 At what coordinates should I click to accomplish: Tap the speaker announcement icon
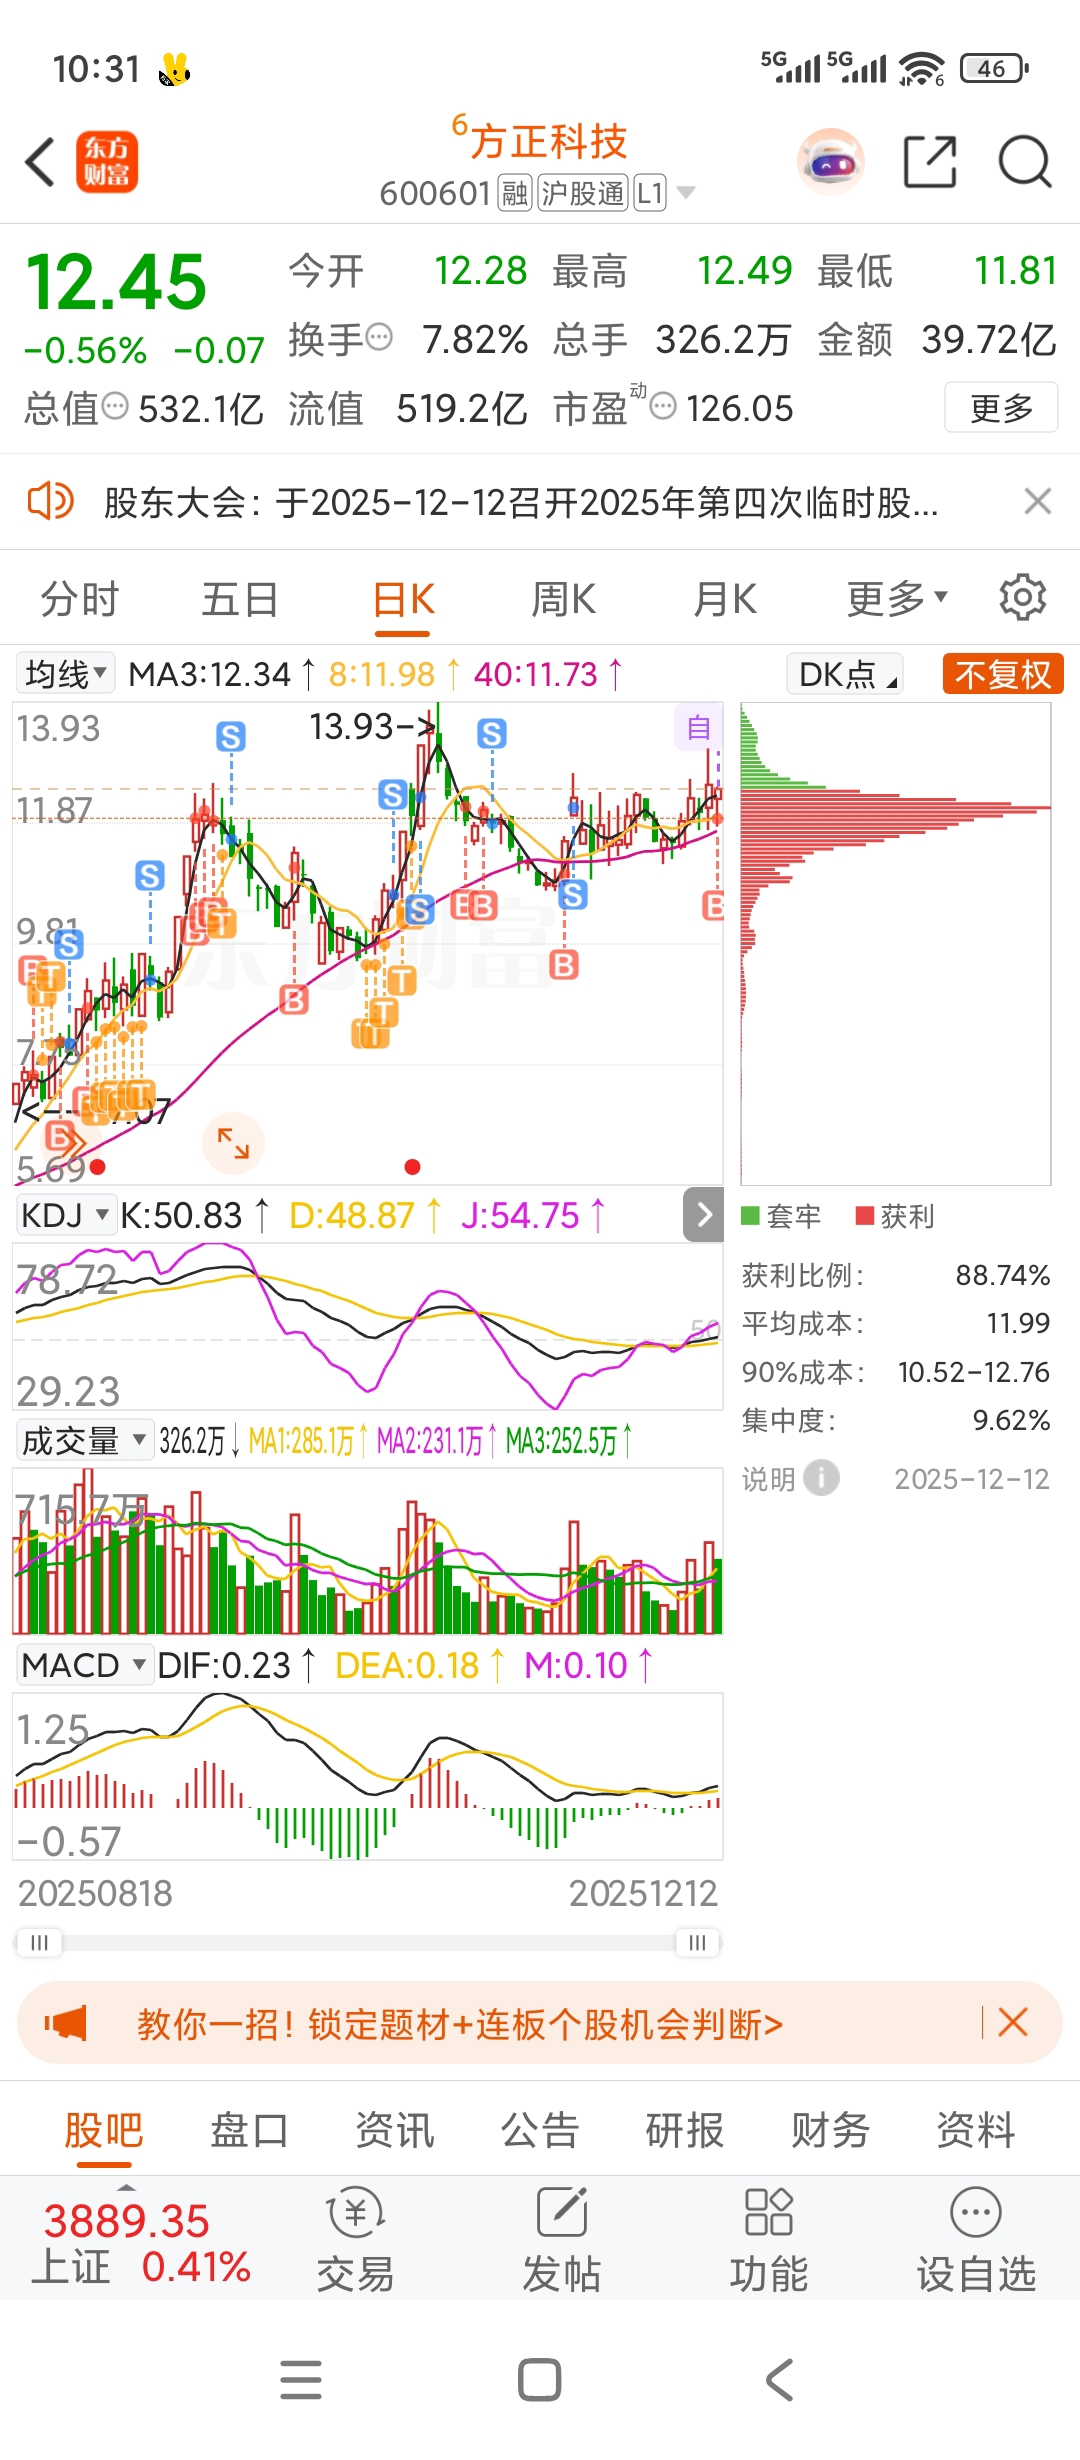50,501
